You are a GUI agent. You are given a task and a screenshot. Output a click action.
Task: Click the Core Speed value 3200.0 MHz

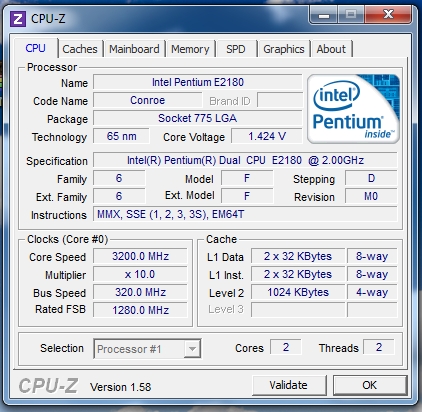click(140, 256)
